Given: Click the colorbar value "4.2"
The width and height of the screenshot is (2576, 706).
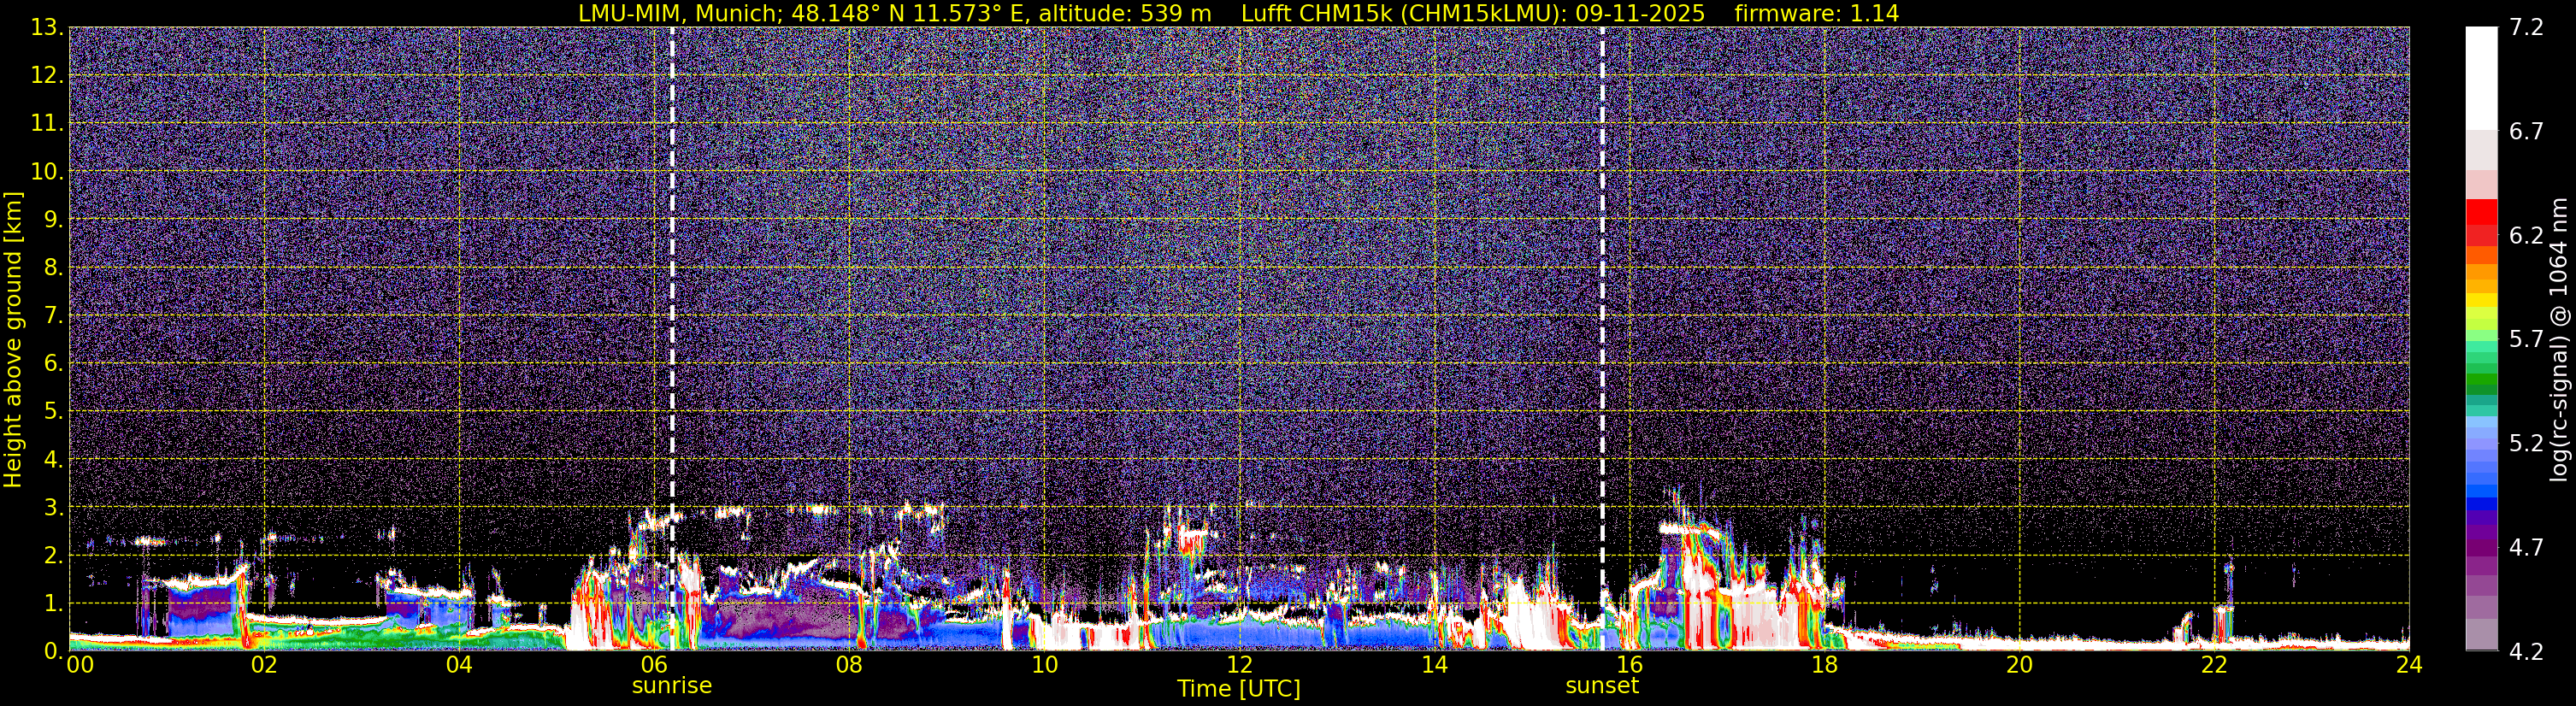Looking at the screenshot, I should click(x=2526, y=651).
